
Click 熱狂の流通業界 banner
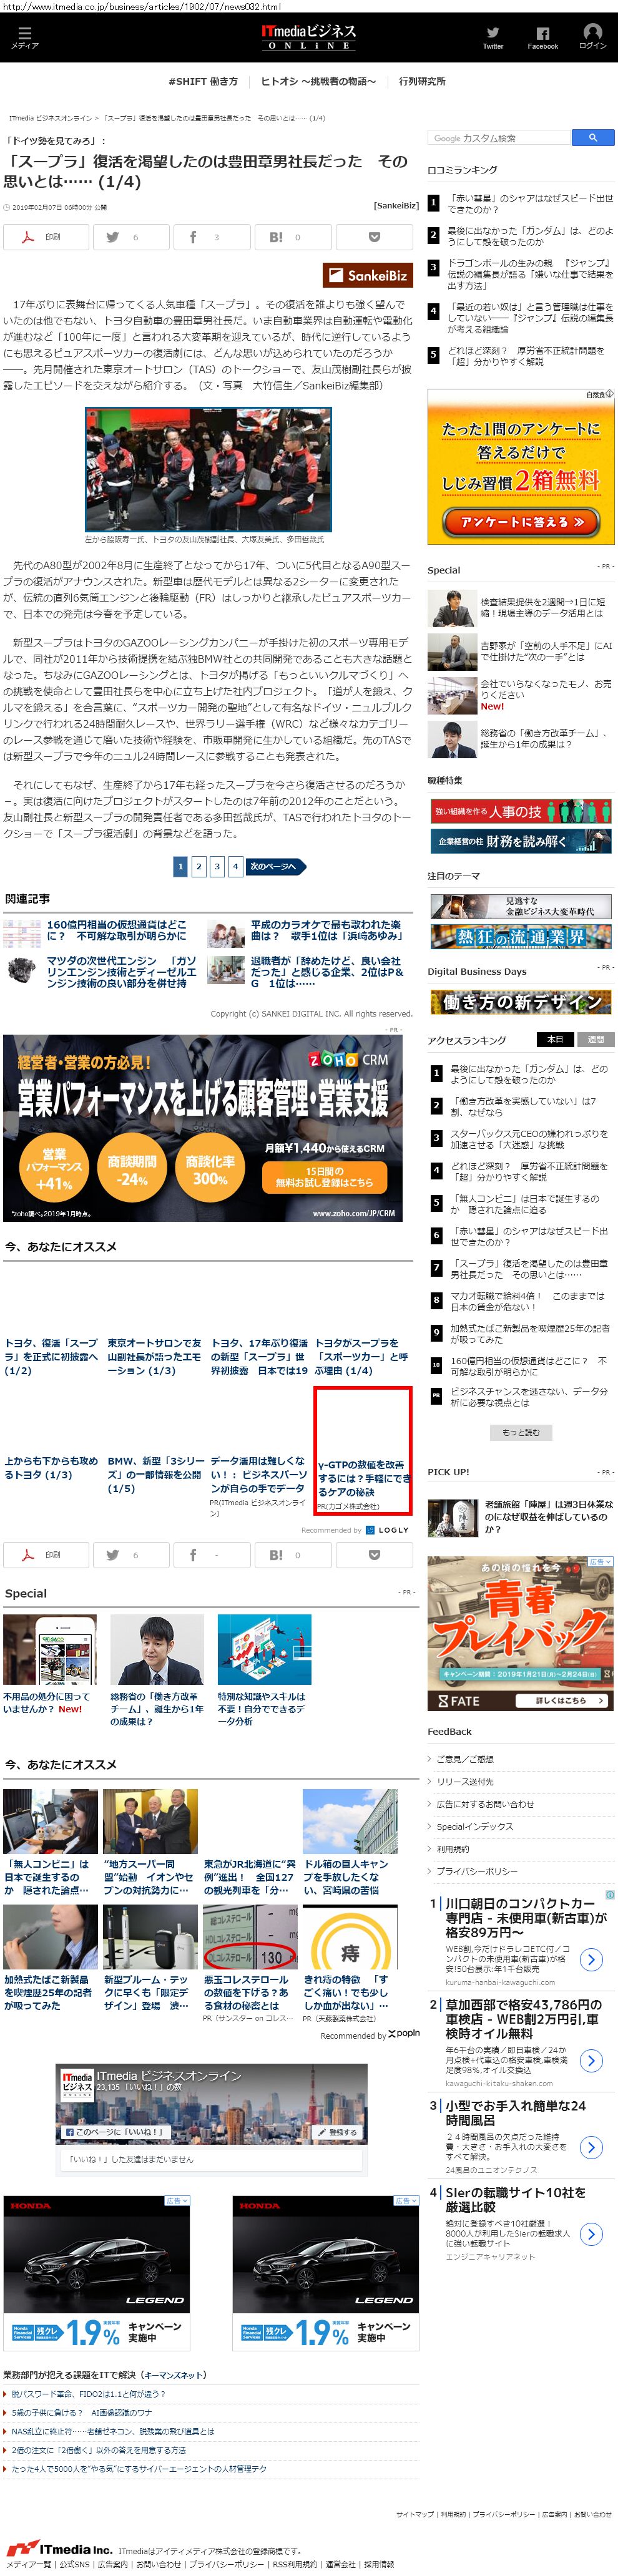(x=521, y=937)
